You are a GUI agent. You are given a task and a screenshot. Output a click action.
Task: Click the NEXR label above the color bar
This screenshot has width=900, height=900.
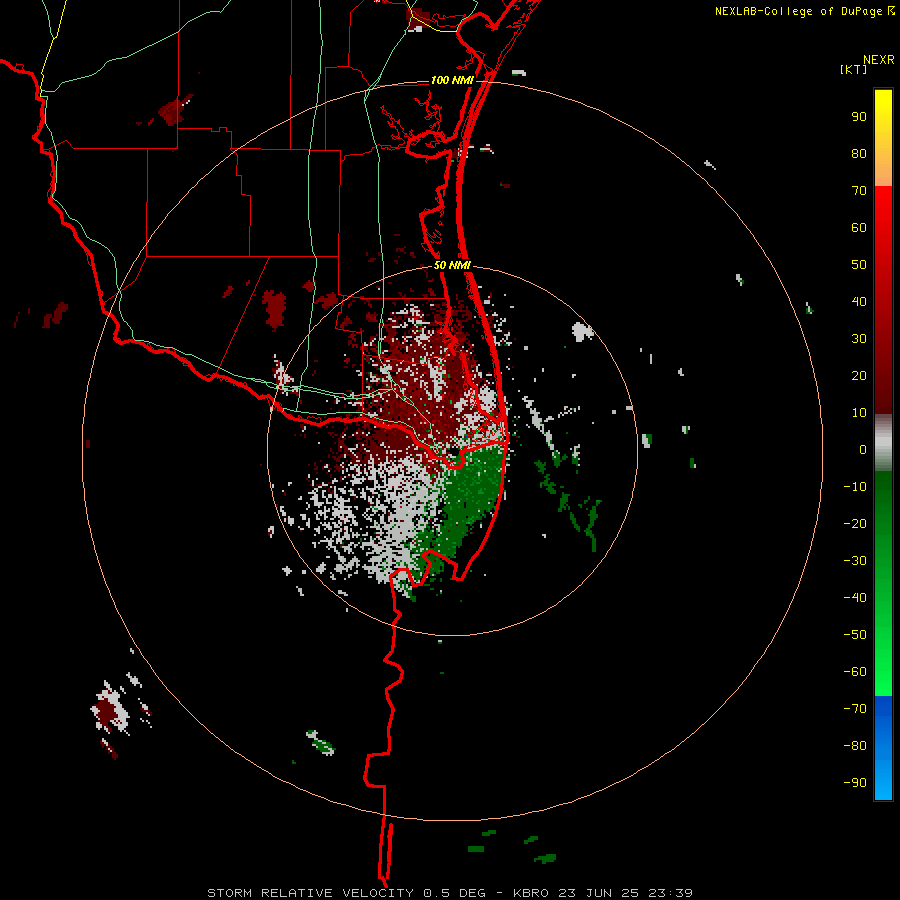[x=878, y=60]
